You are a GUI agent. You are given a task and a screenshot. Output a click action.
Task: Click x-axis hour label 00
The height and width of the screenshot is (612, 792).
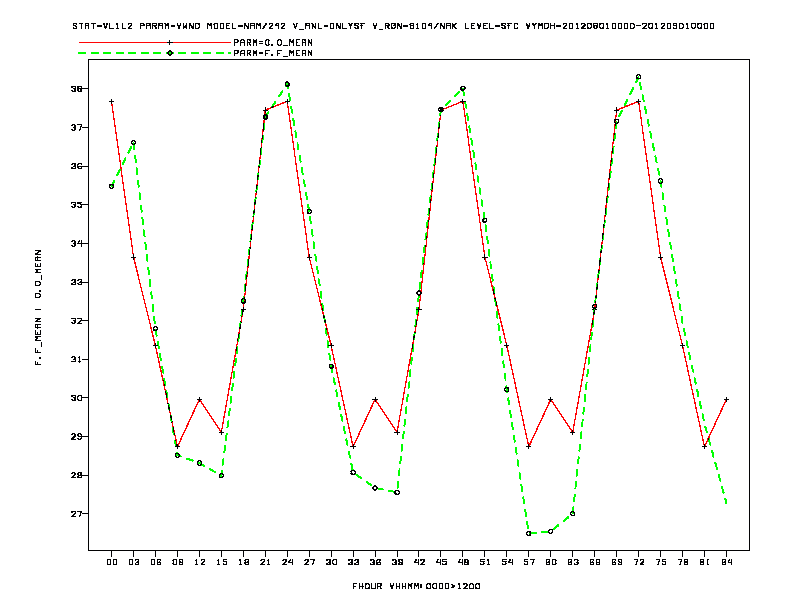112,562
